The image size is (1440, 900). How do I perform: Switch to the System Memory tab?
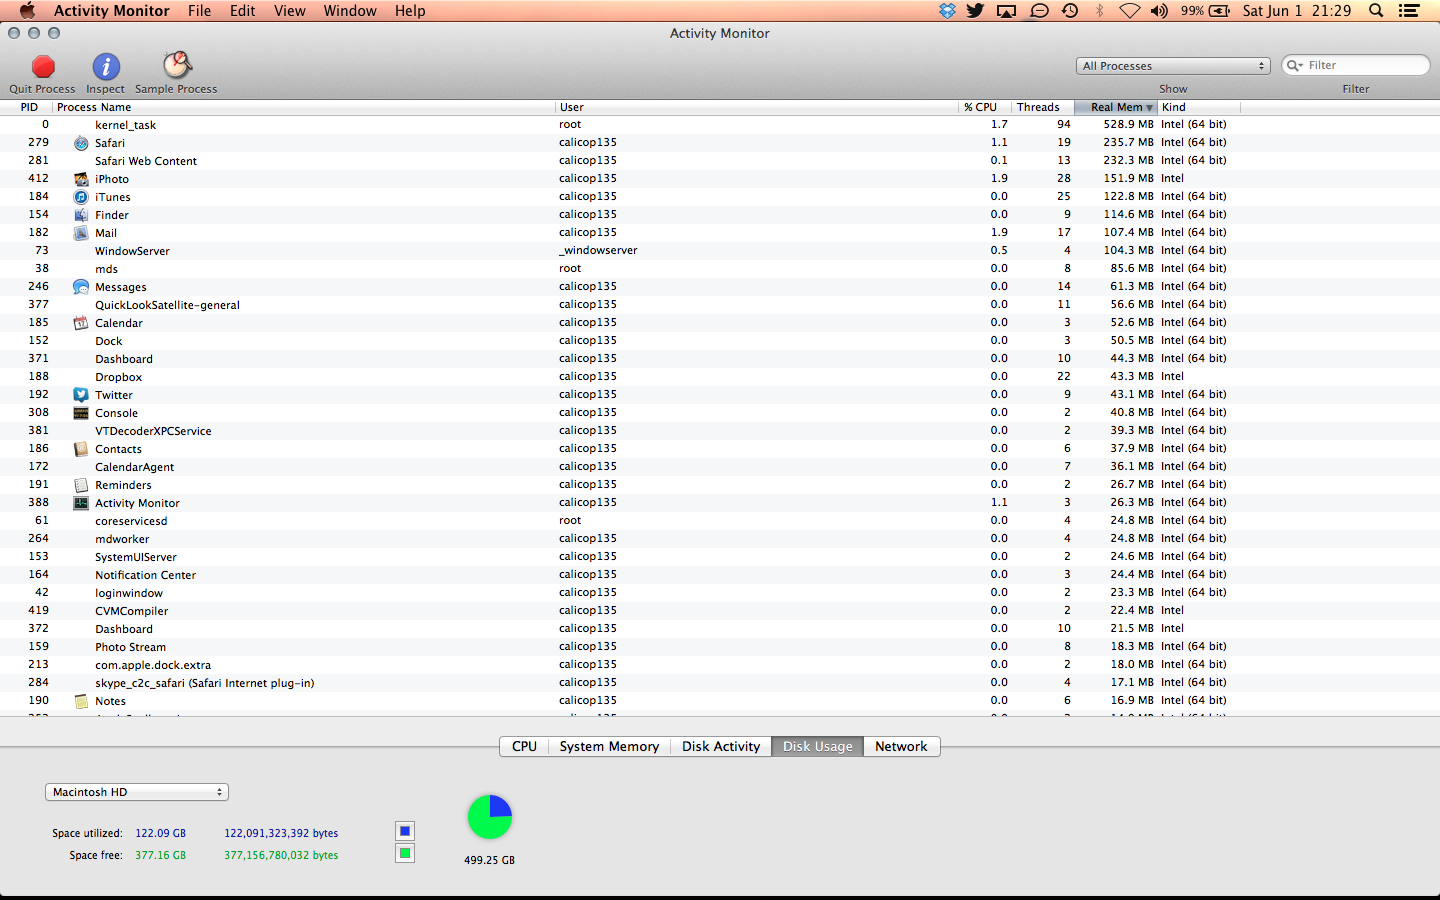point(609,747)
